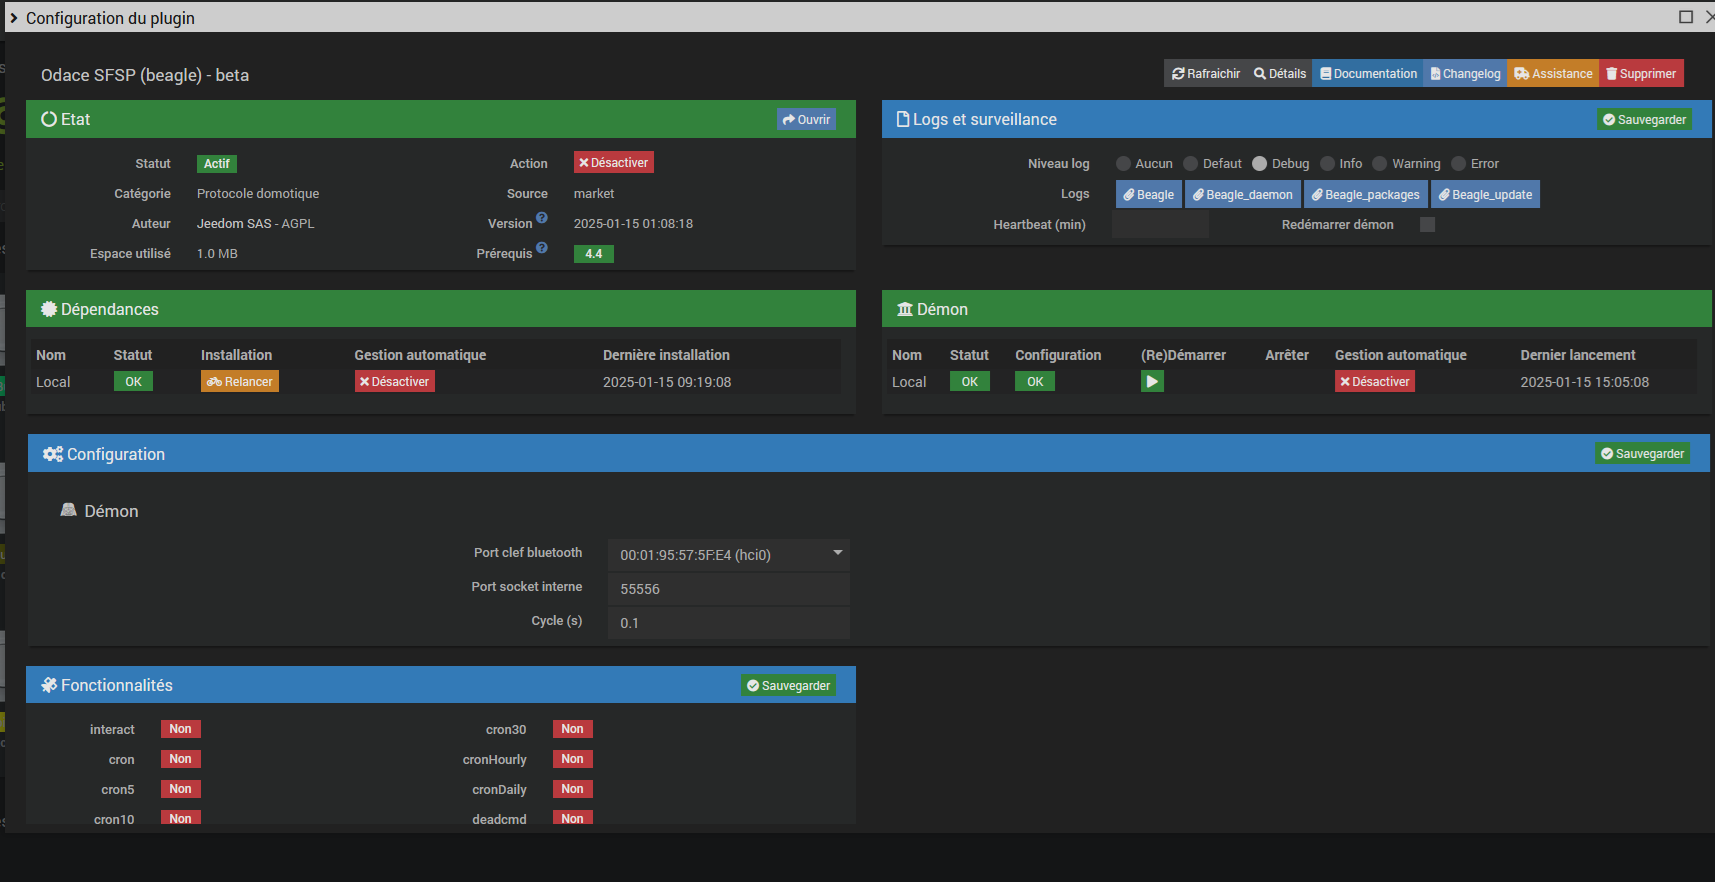The image size is (1715, 882).
Task: Click Supprimer to delete the plugin
Action: pos(1641,73)
